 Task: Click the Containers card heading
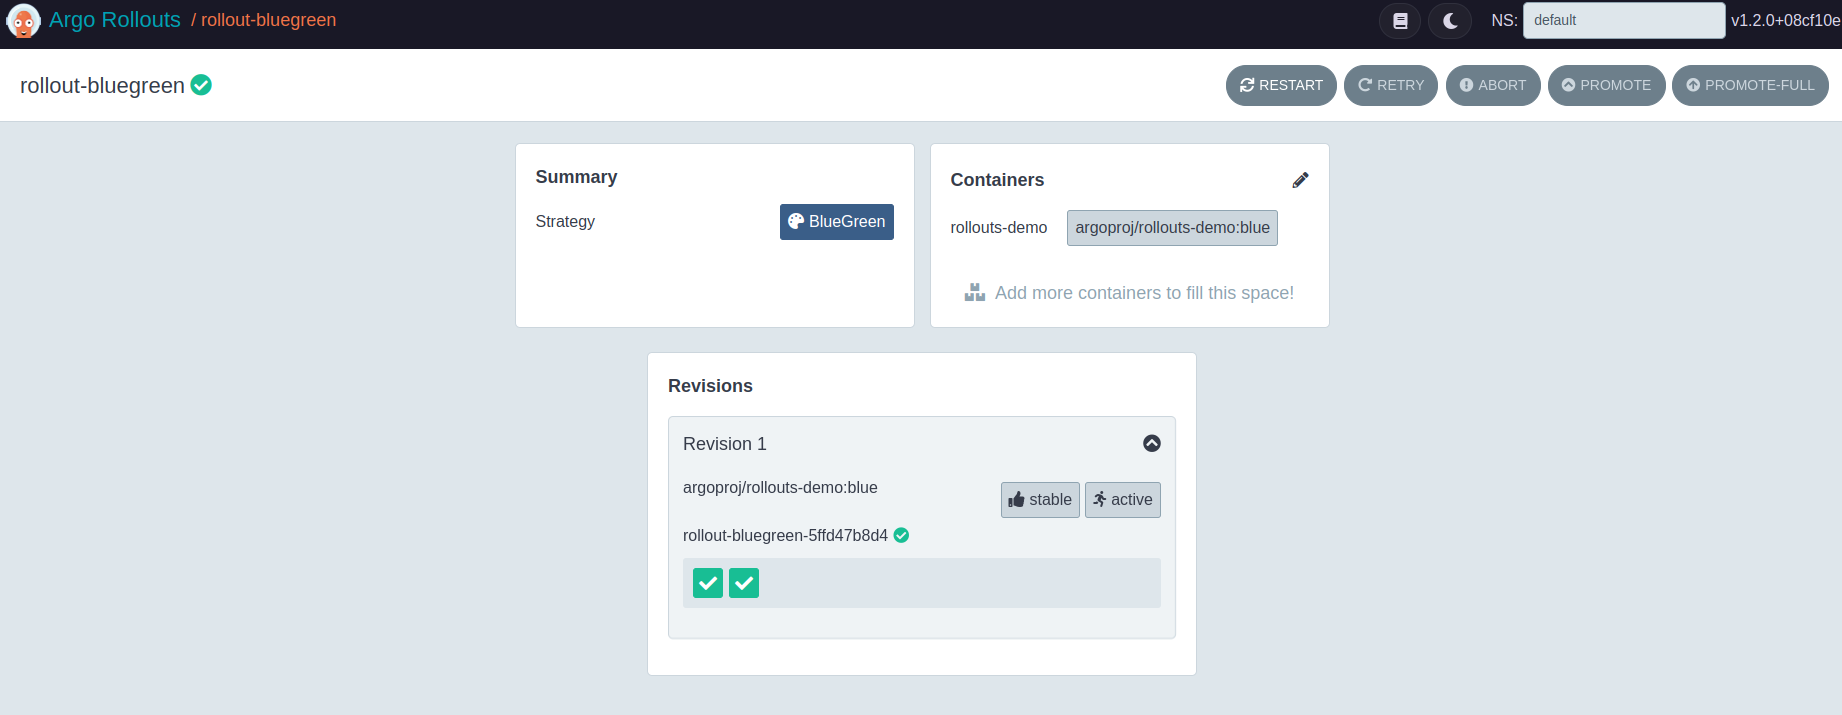pos(997,180)
